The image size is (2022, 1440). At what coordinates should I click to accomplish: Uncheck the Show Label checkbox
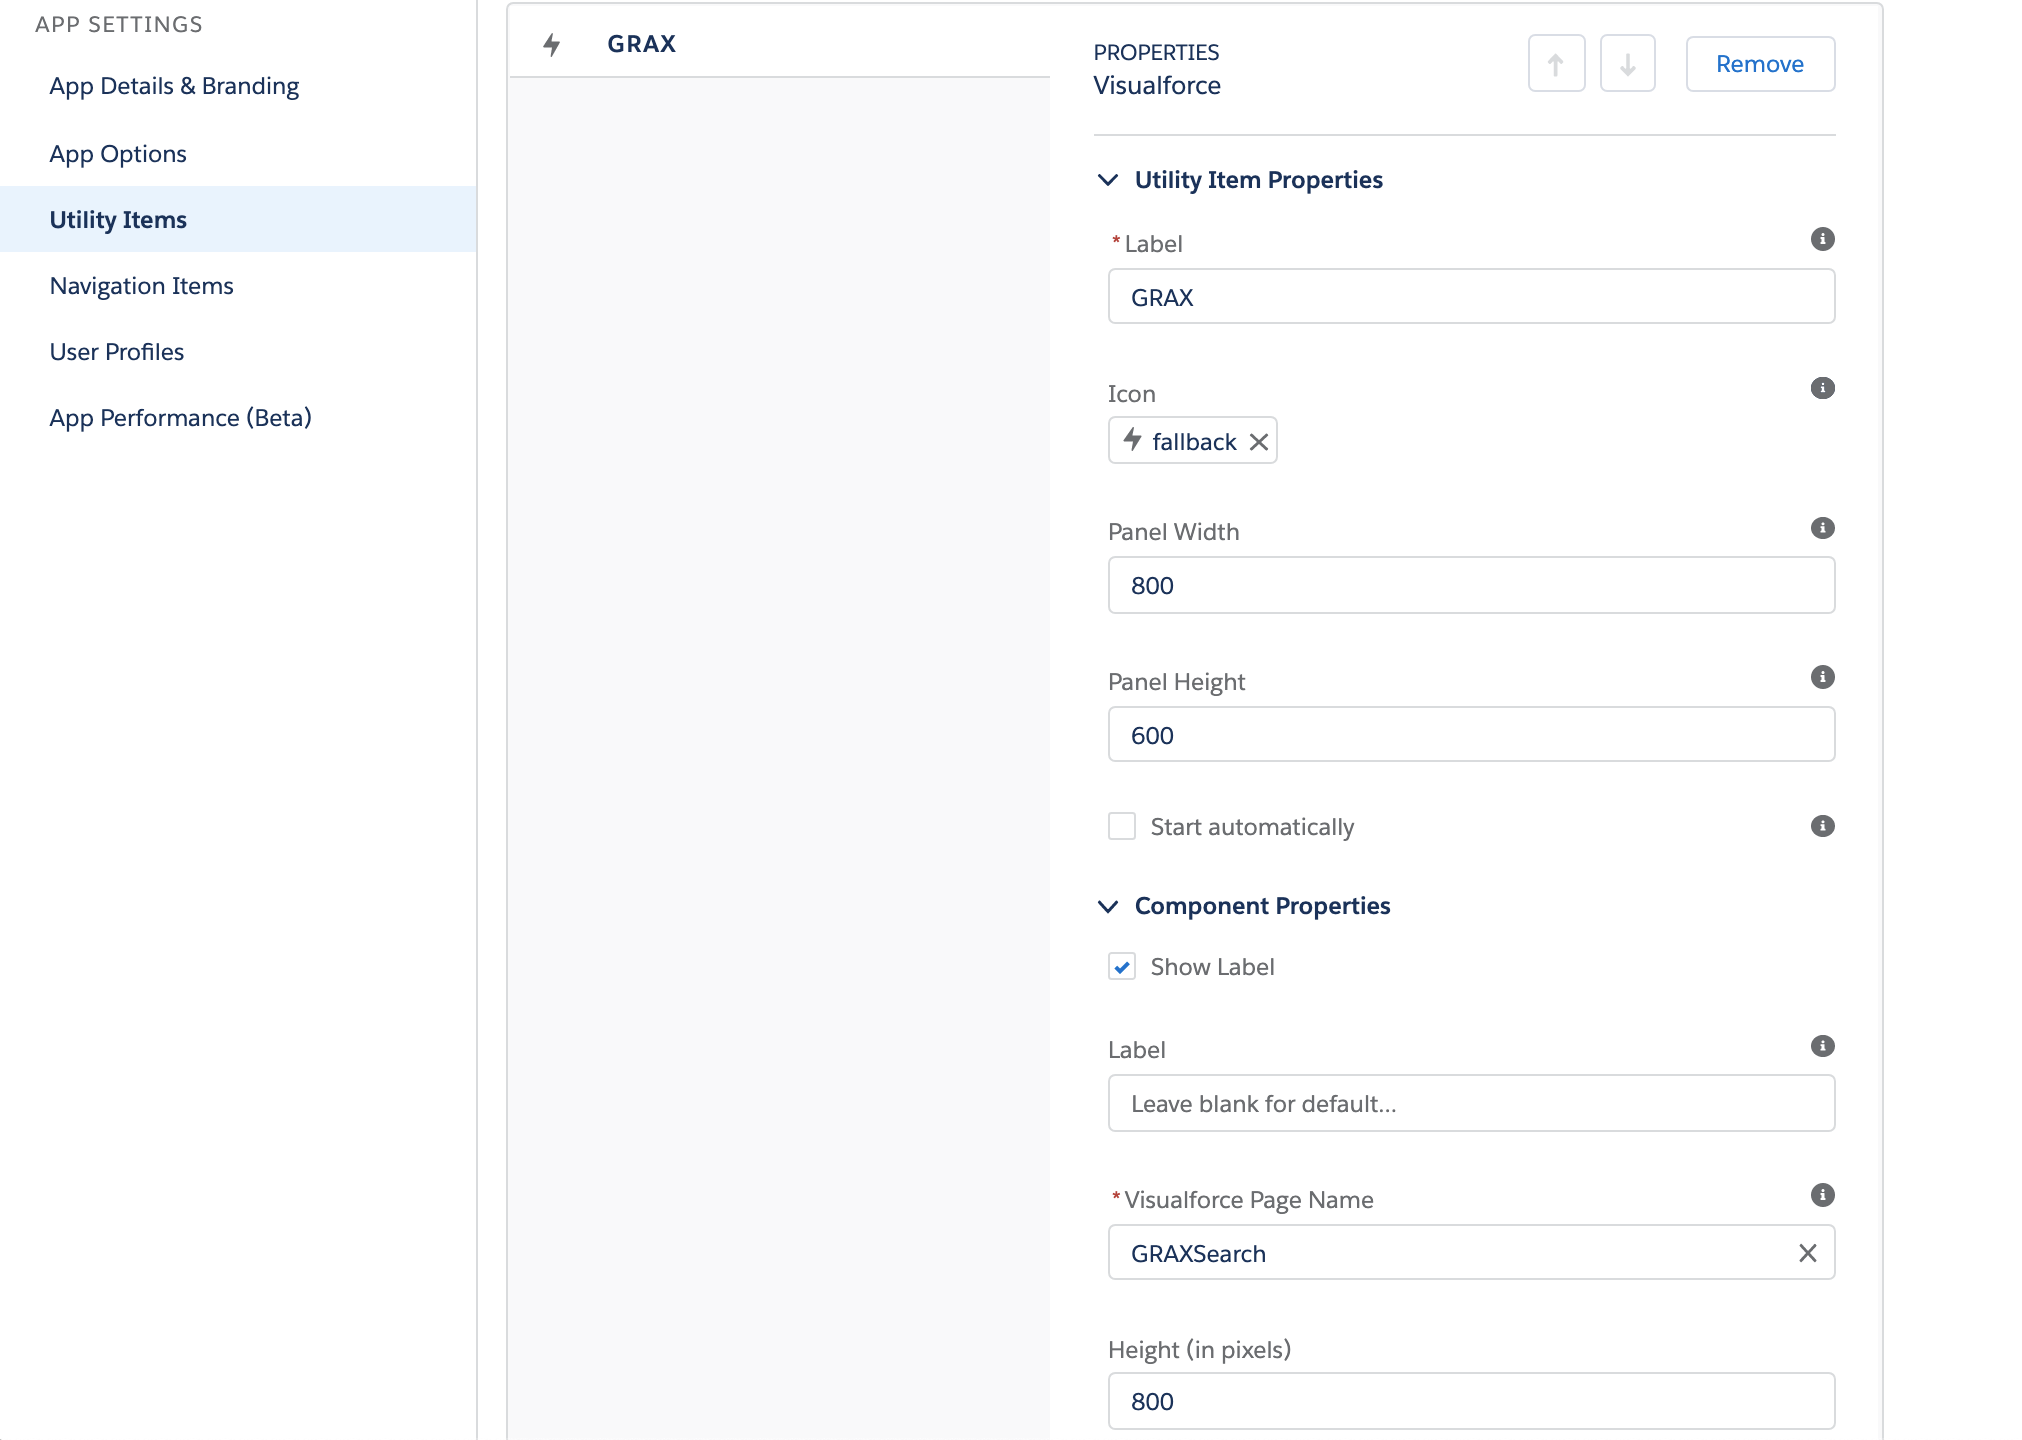(1122, 967)
